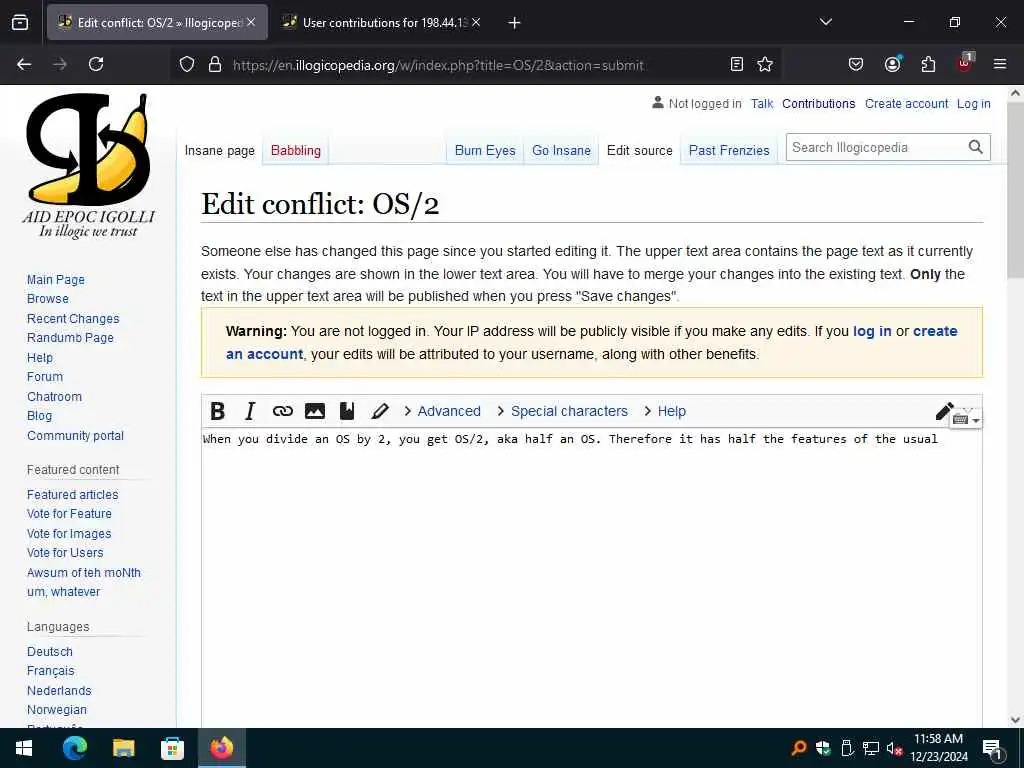Select Deutsch language link

[x=50, y=652]
